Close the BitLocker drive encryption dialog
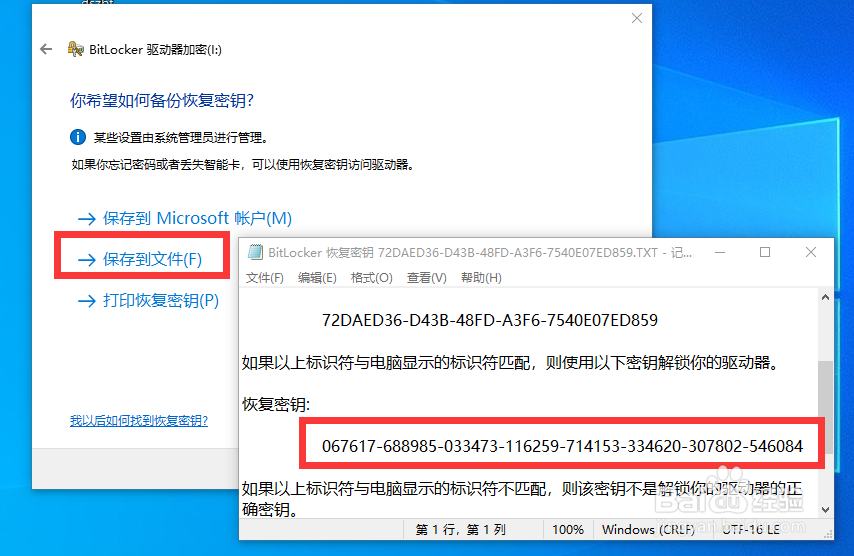This screenshot has height=556, width=854. pos(637,18)
